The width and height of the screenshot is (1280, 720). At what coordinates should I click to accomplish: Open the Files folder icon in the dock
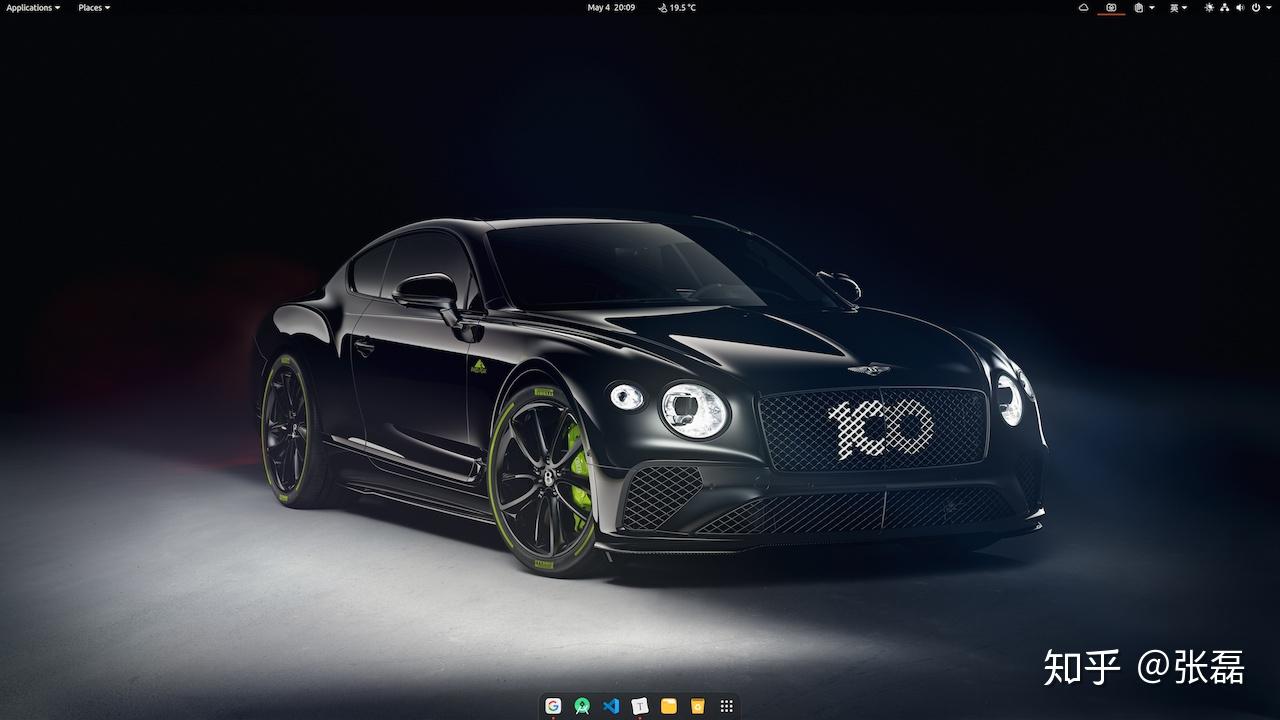669,706
